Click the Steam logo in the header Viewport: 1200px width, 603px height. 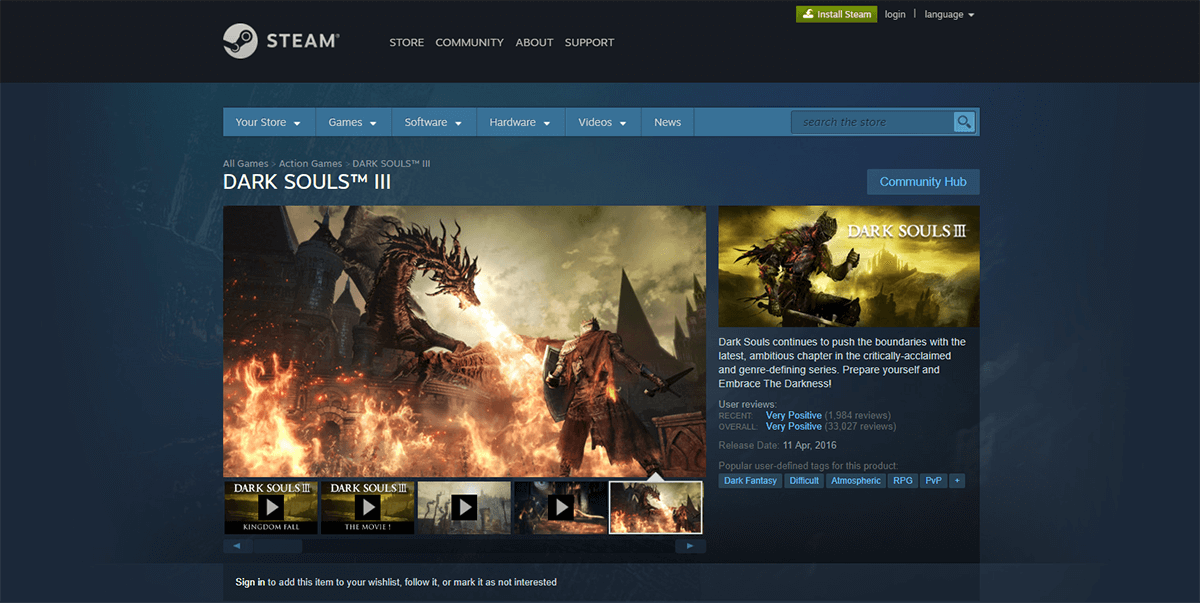[x=281, y=41]
